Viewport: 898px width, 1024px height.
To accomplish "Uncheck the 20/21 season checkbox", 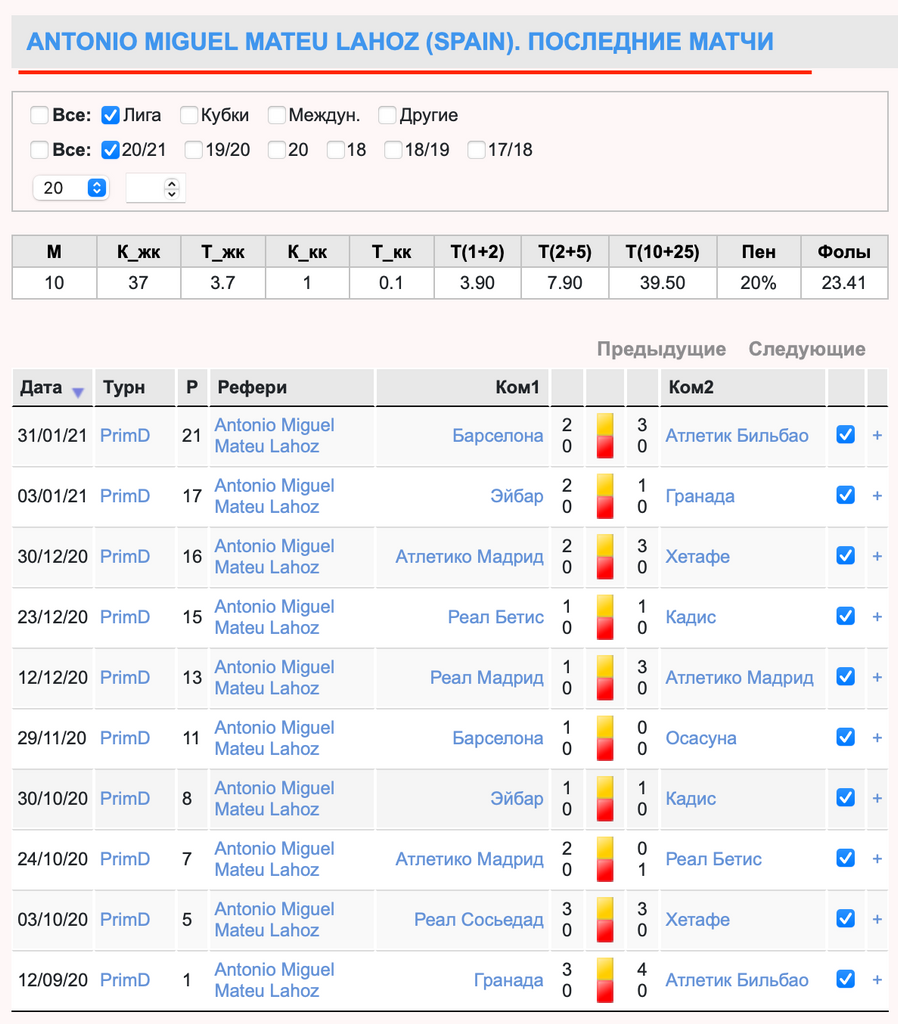I will (110, 150).
